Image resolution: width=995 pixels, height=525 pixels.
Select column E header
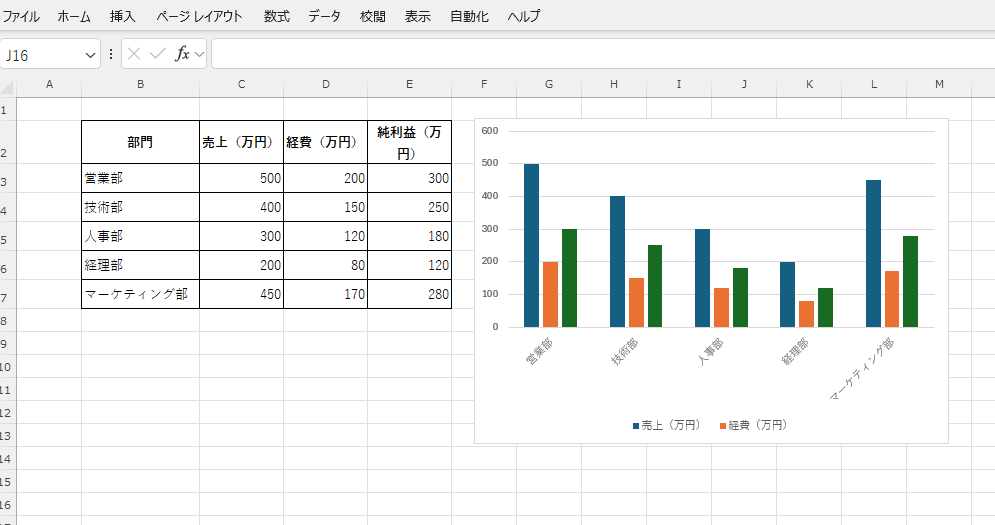pyautogui.click(x=409, y=84)
